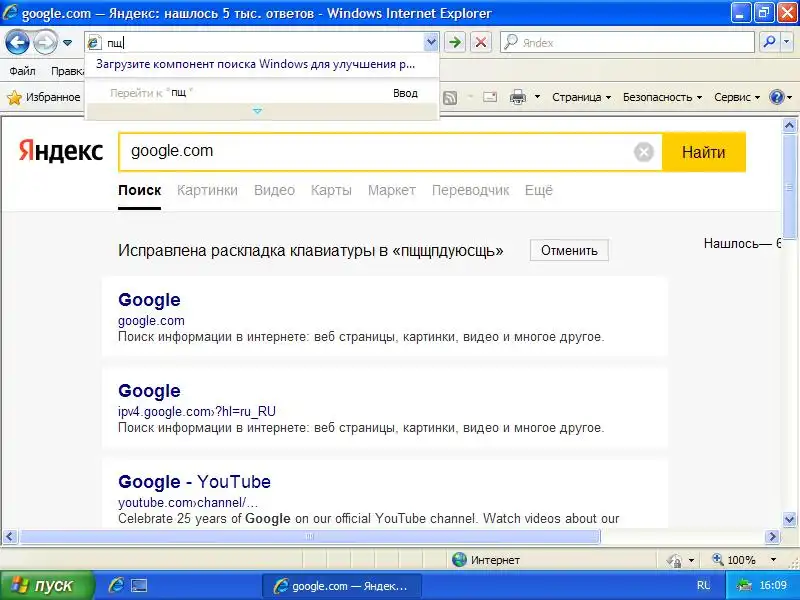Click the 100% zoom level button
Image resolution: width=800 pixels, height=600 pixels.
click(x=734, y=560)
